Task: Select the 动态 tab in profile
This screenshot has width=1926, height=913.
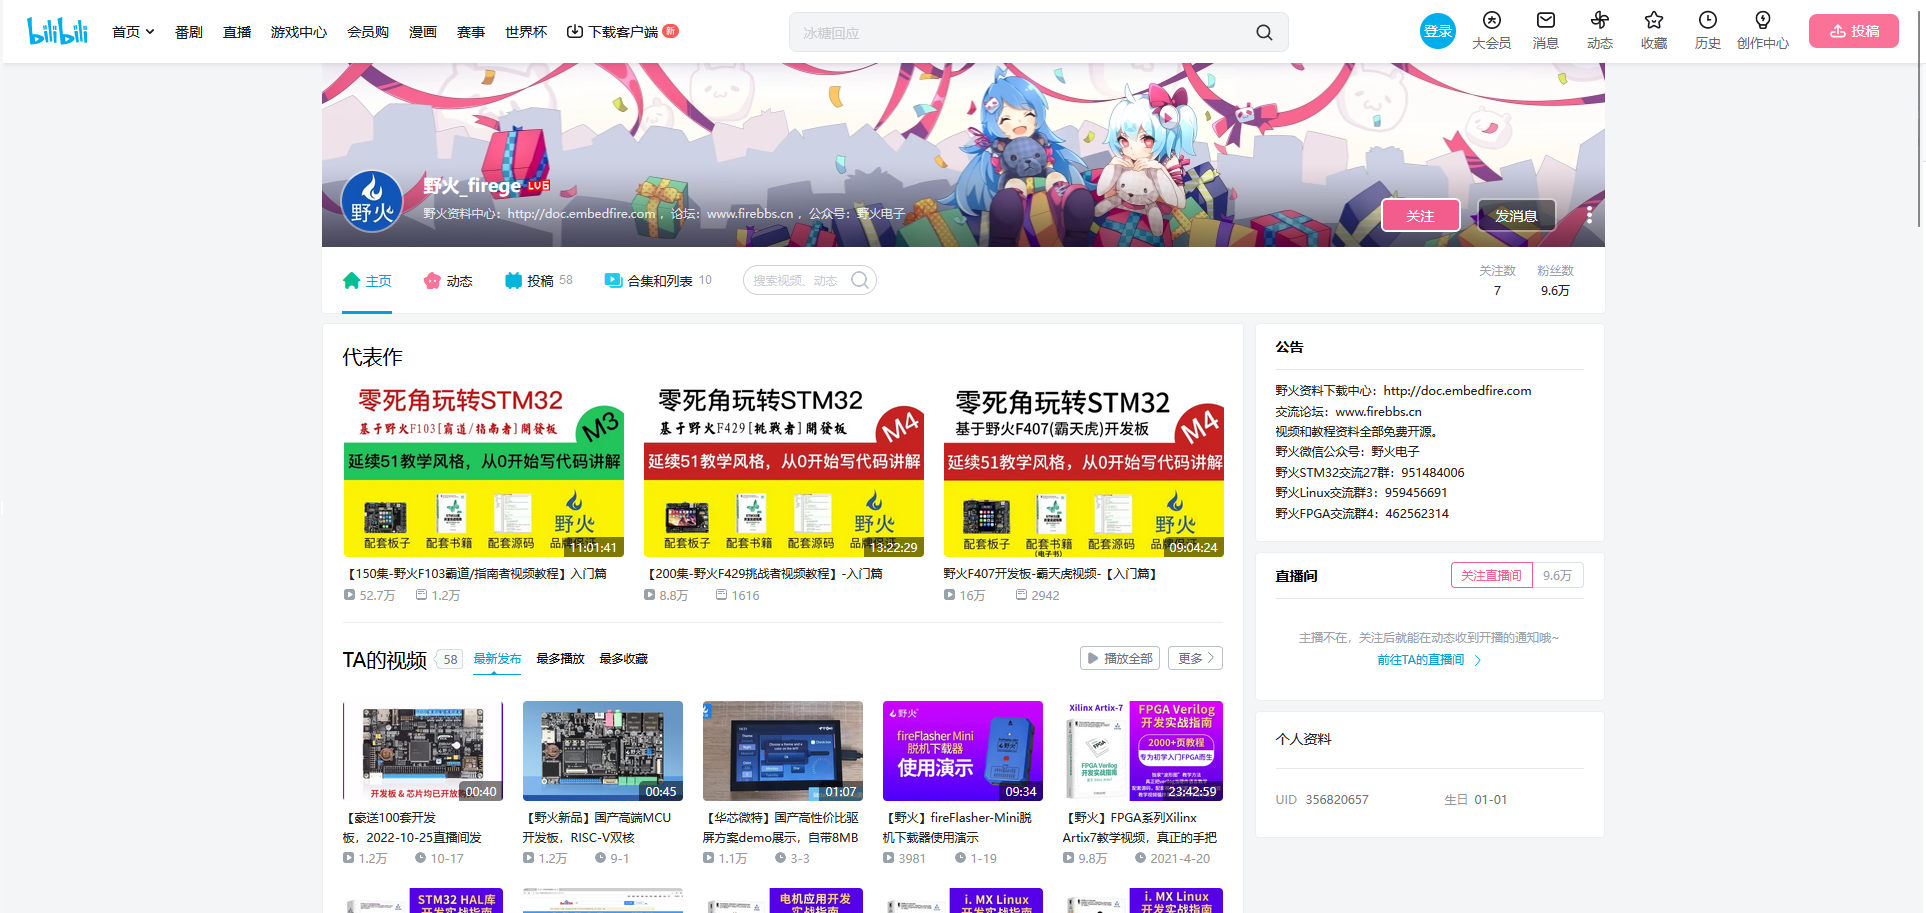Action: pyautogui.click(x=448, y=281)
